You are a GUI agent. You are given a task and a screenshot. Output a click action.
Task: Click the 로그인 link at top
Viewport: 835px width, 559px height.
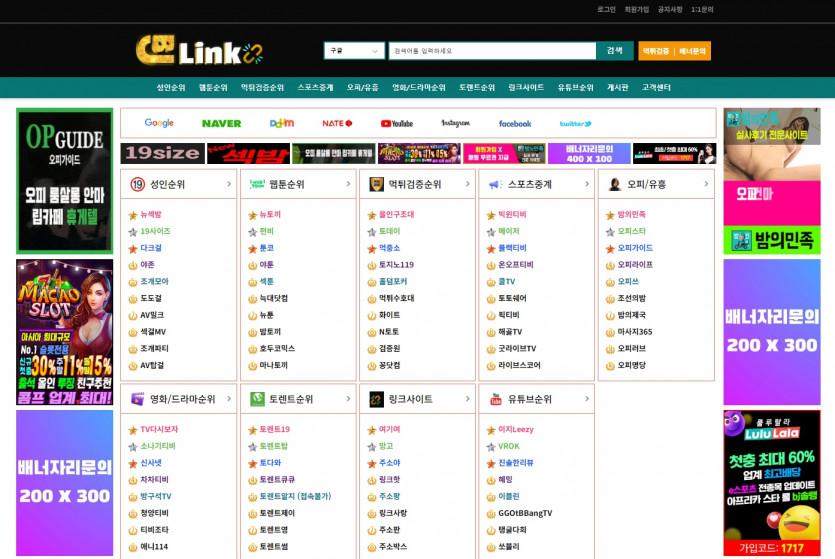(x=606, y=9)
